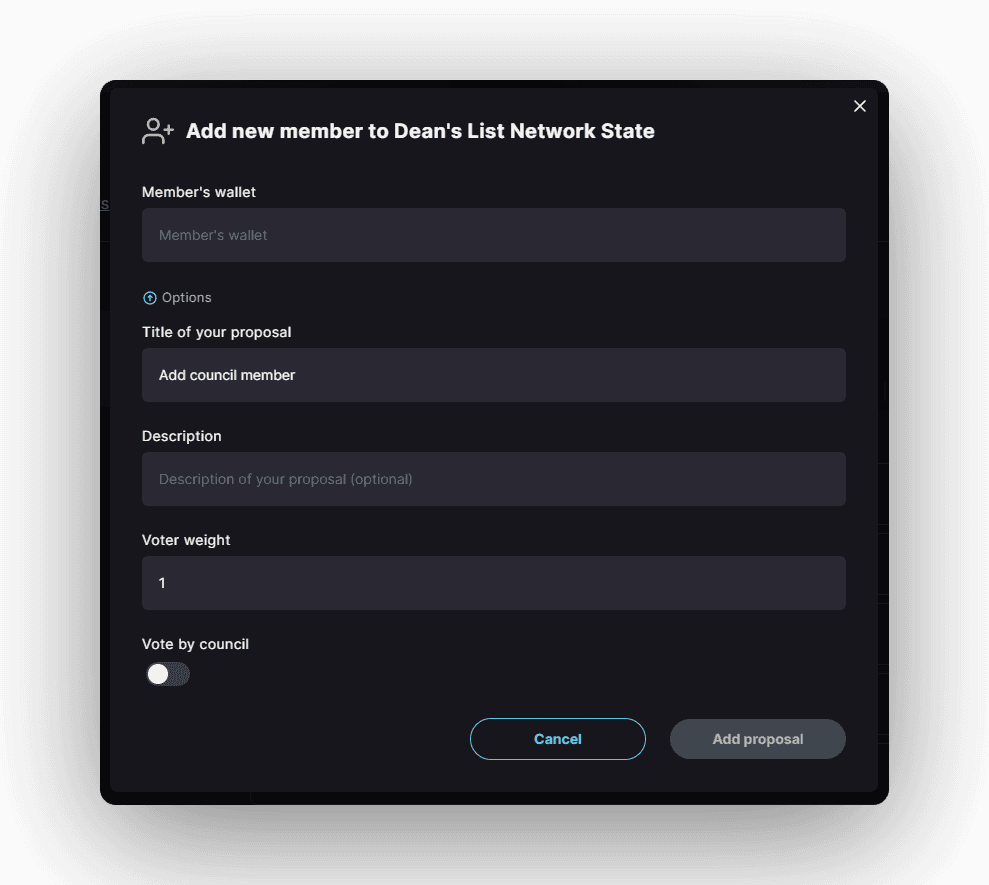Click the Title of your proposal label
The width and height of the screenshot is (989, 885).
[x=217, y=332]
